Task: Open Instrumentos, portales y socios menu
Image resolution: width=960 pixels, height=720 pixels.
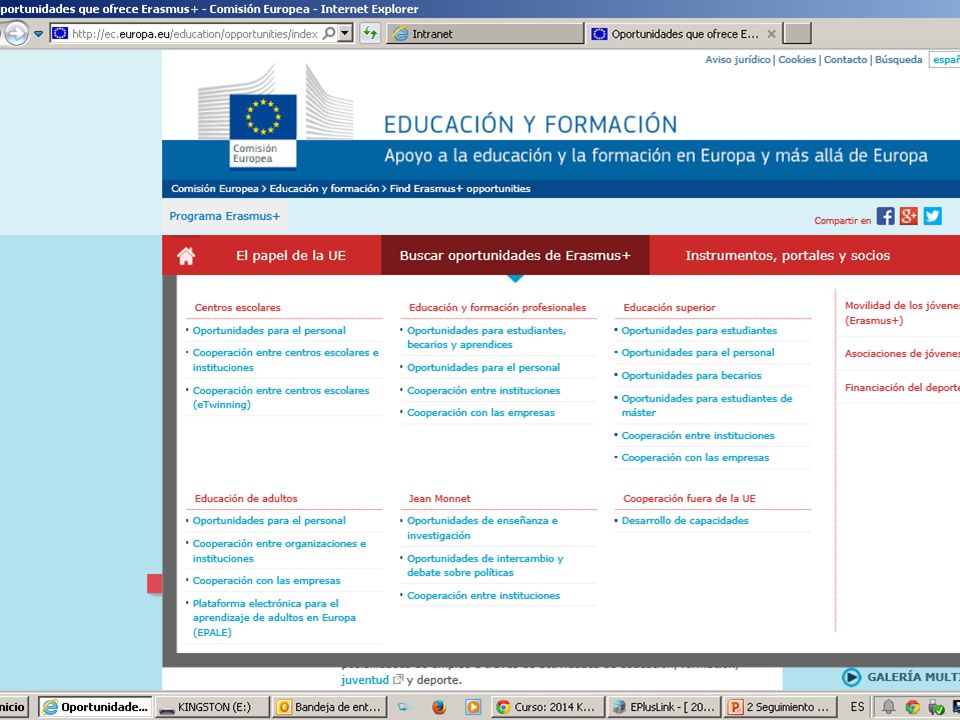Action: point(787,255)
